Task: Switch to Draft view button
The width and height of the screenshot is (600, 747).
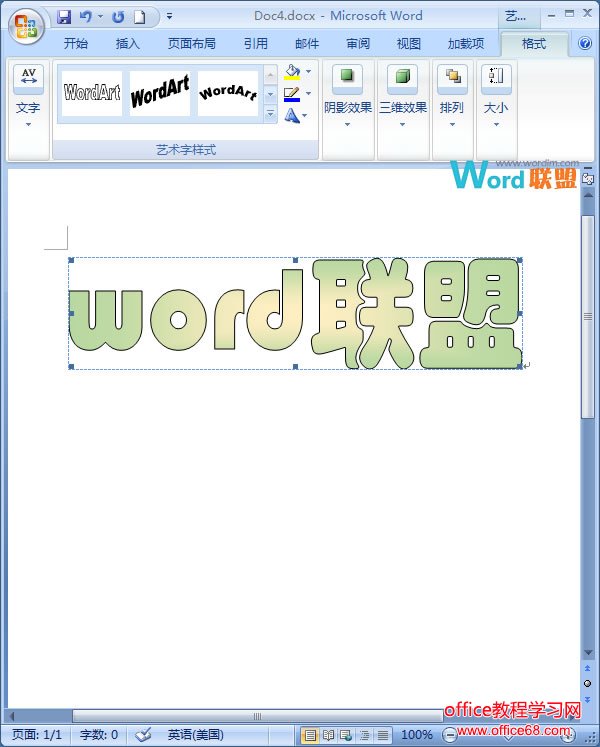Action: coord(383,735)
